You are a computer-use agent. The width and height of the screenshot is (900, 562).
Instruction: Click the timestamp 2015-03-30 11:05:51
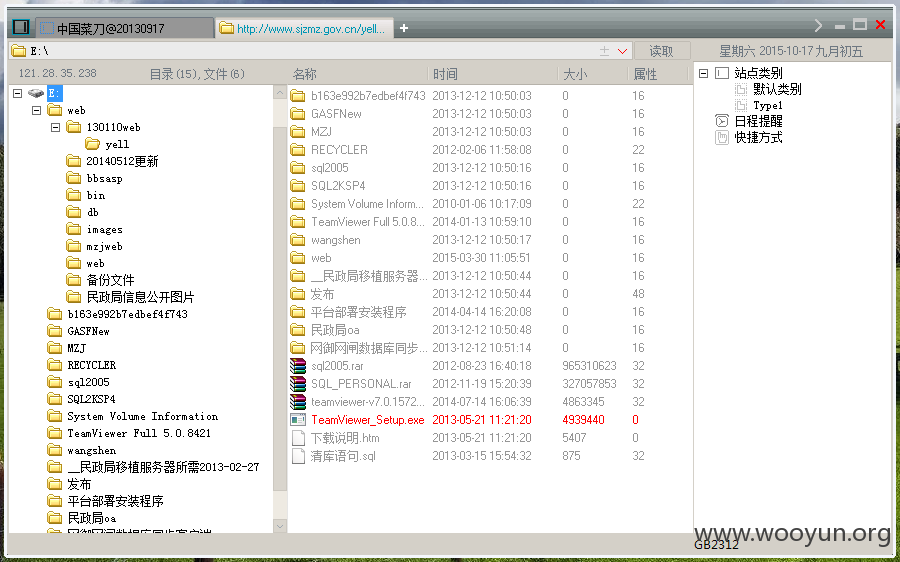[x=482, y=258]
